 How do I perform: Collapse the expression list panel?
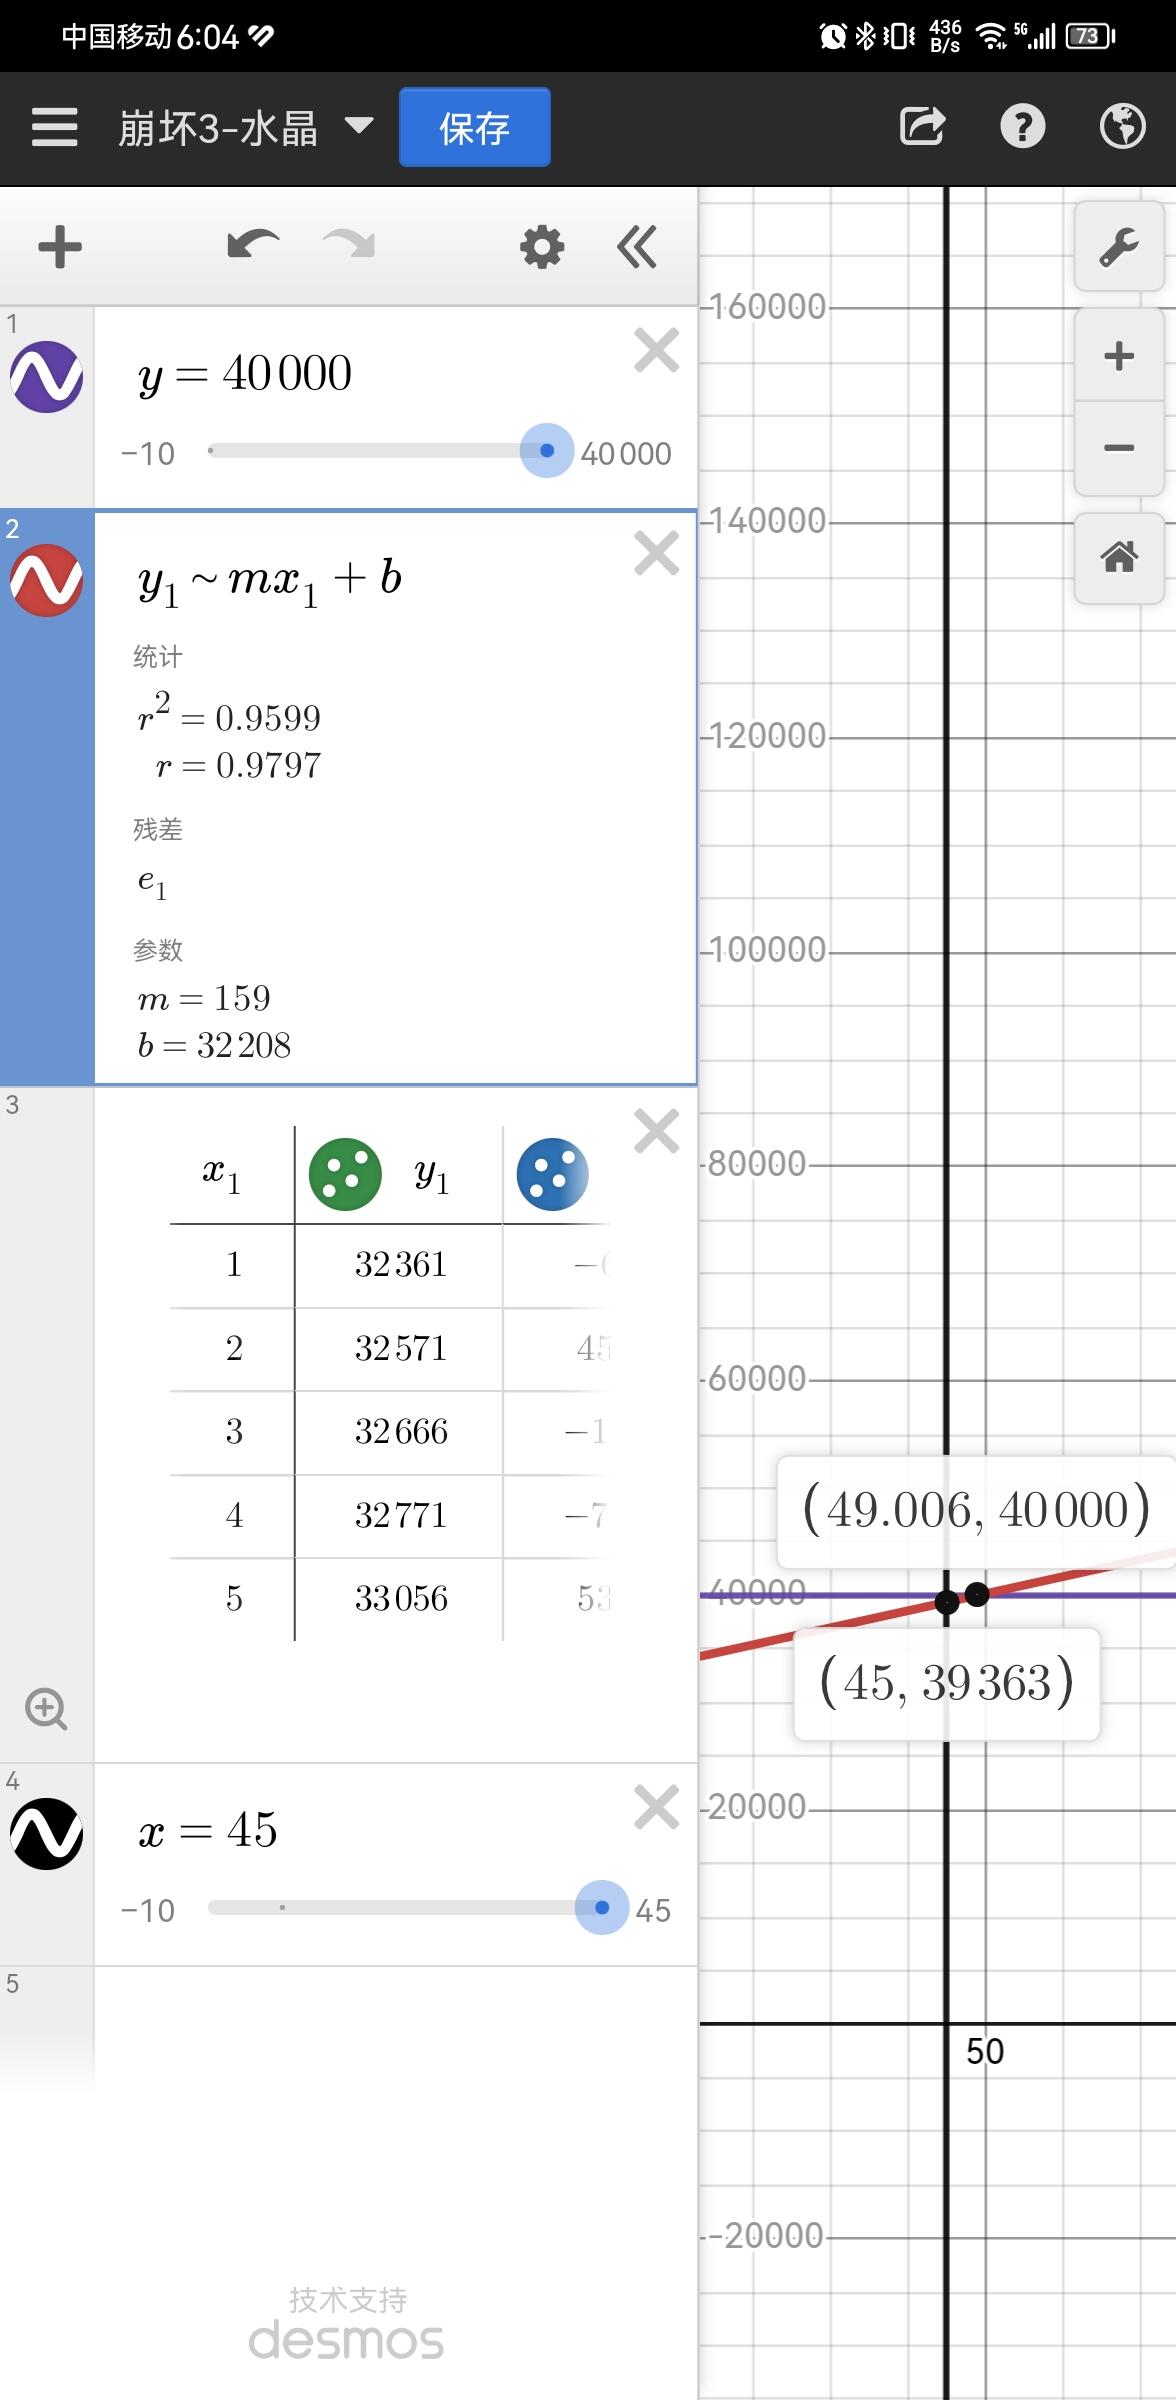[637, 247]
